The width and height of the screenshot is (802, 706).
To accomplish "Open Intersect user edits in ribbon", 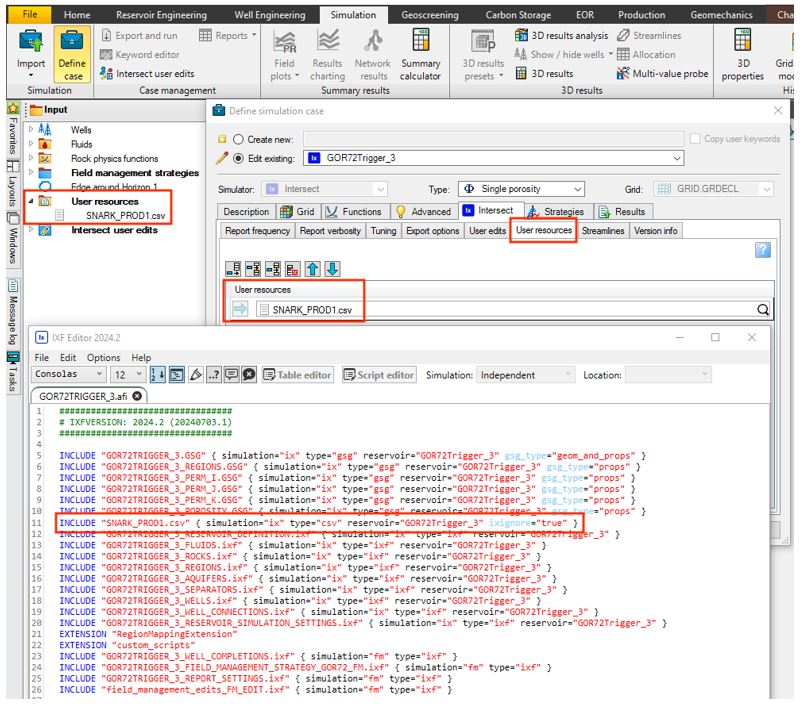I will [x=147, y=74].
